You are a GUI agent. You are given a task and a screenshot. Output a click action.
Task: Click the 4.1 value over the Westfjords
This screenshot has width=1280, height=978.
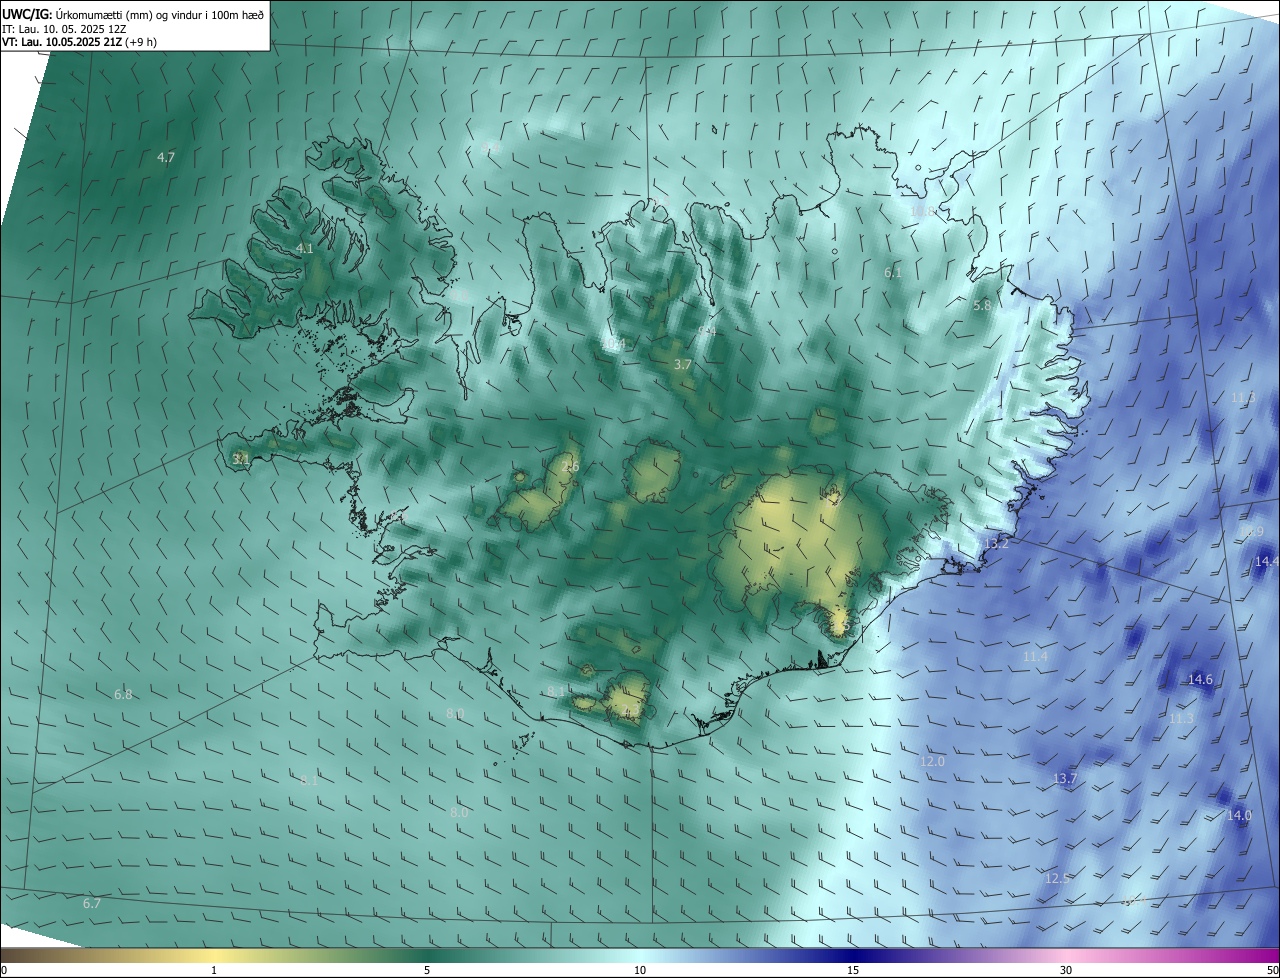click(305, 248)
